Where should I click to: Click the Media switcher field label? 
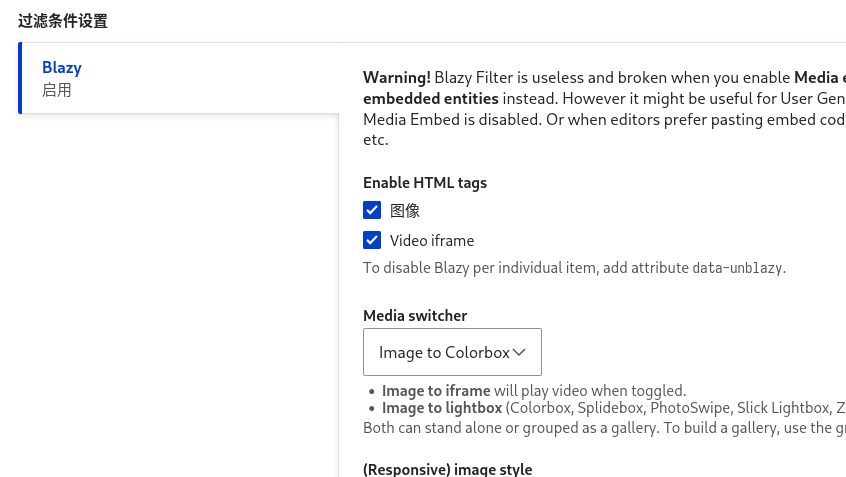(415, 316)
